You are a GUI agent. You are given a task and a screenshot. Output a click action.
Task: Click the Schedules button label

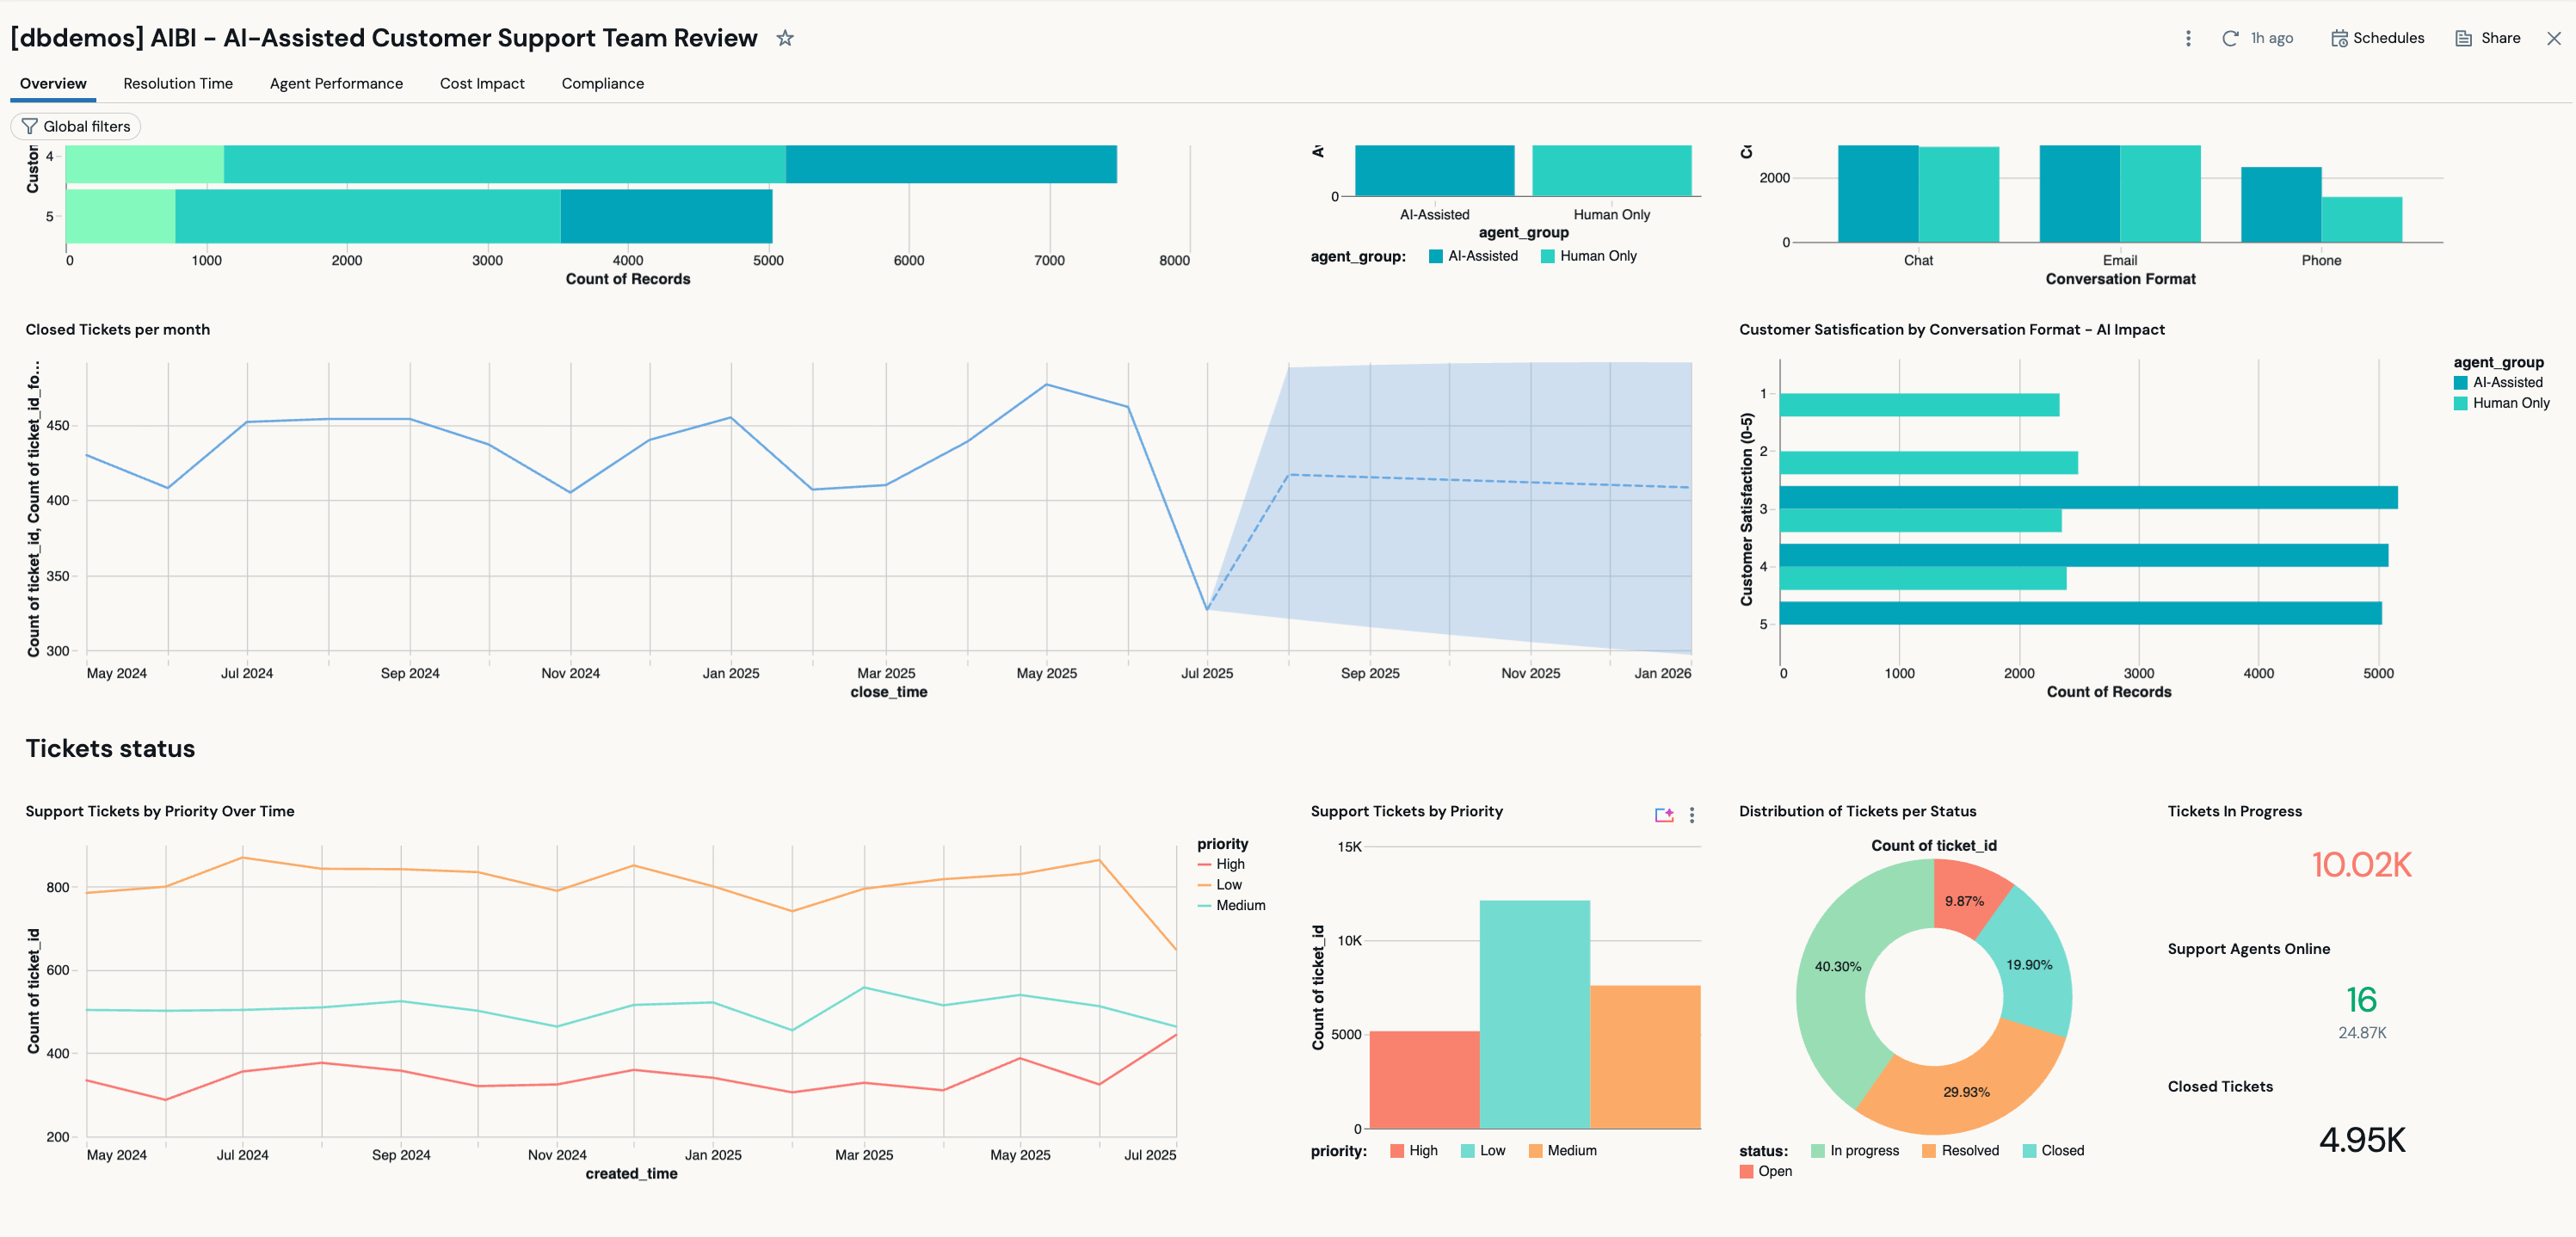(2388, 38)
